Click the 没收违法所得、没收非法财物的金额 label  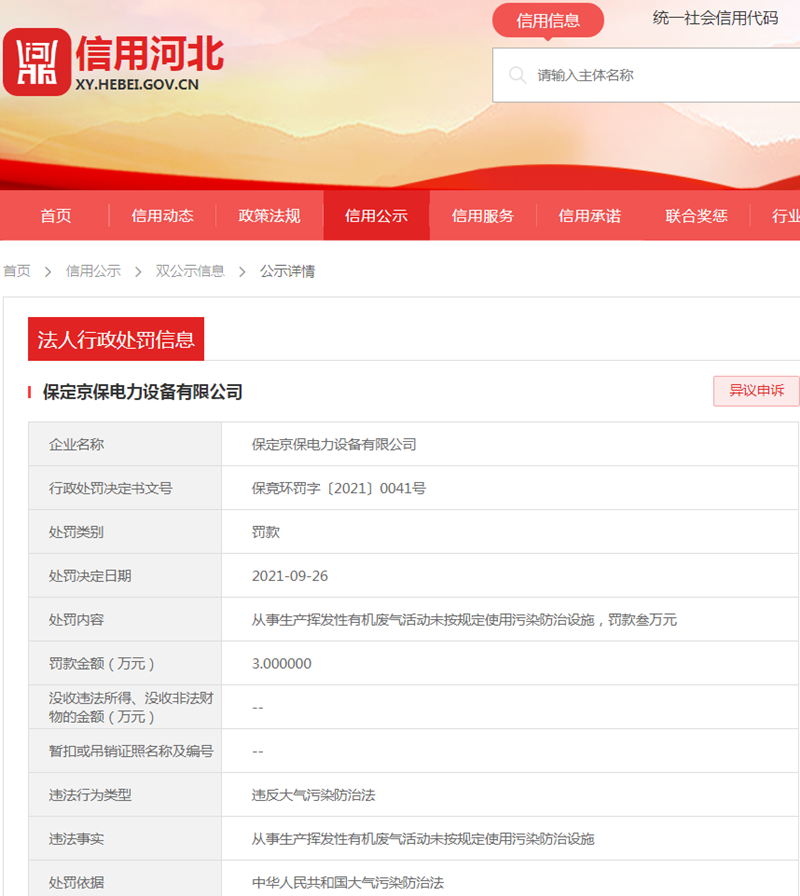coord(131,707)
